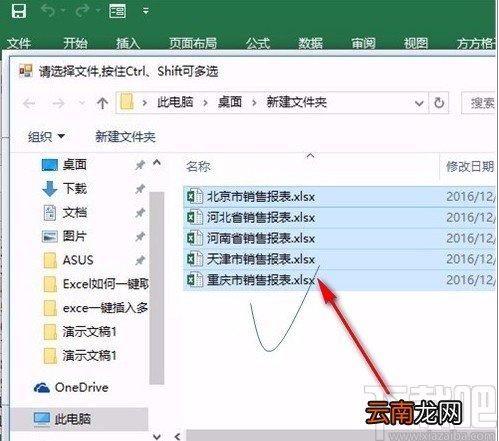Sort files by 修改日期 column header
The image size is (499, 441).
click(x=470, y=166)
